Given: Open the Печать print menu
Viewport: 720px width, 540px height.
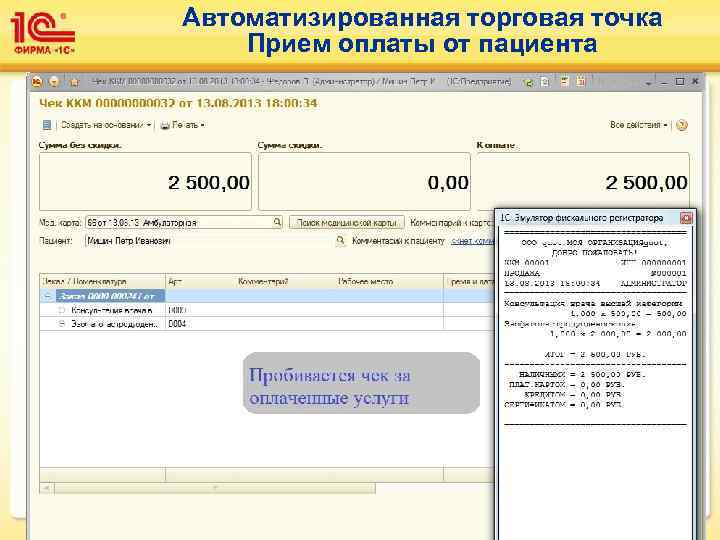Looking at the screenshot, I should point(182,125).
